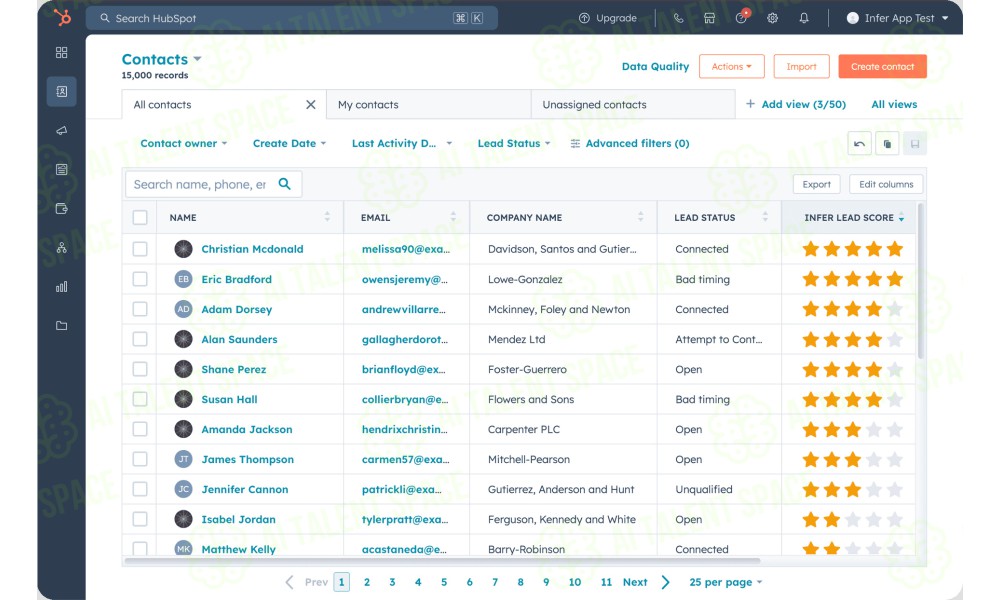Open the Marketing megaphone icon in sidebar

(x=61, y=131)
